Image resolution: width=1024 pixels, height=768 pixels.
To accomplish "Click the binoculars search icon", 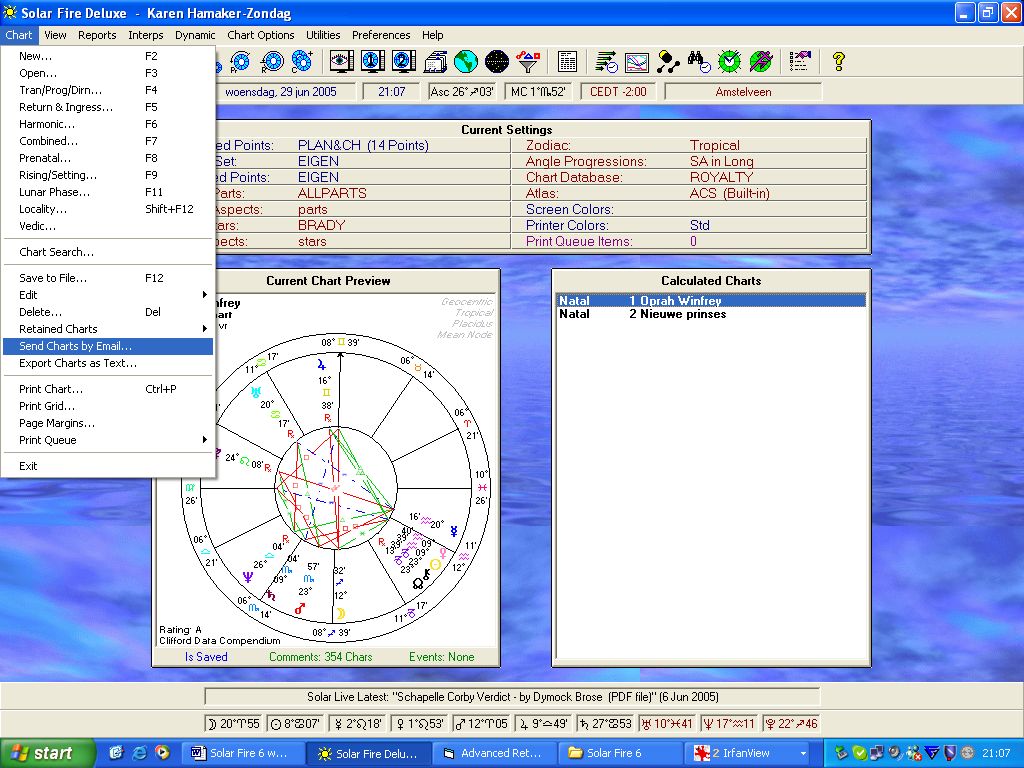I will (x=699, y=62).
